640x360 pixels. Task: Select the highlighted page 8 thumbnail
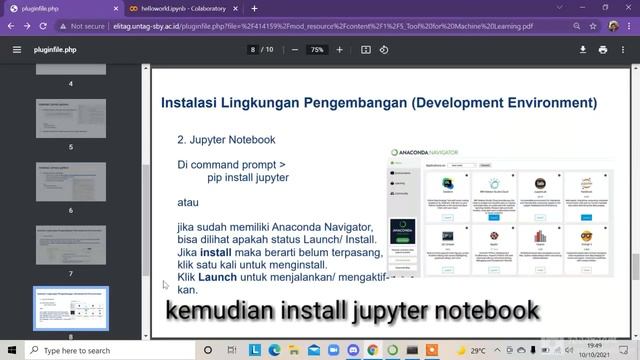(x=71, y=309)
